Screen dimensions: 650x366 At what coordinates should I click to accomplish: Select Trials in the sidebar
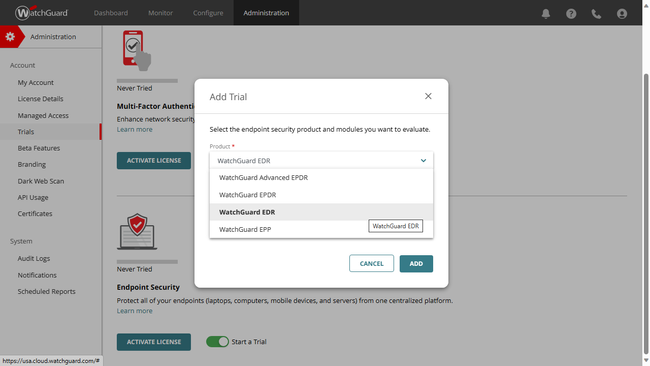51,131
